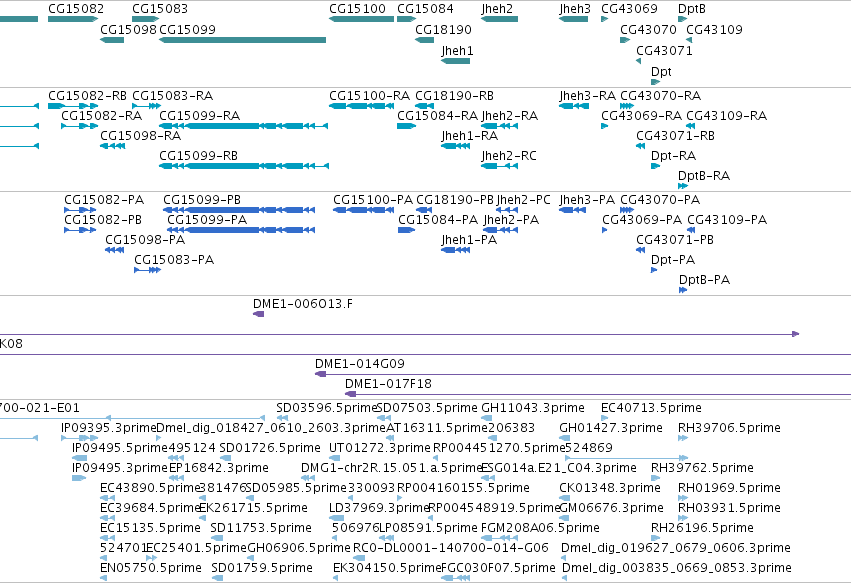The width and height of the screenshot is (851, 583).
Task: Select the Jheh3 gene feature
Action: 573,19
